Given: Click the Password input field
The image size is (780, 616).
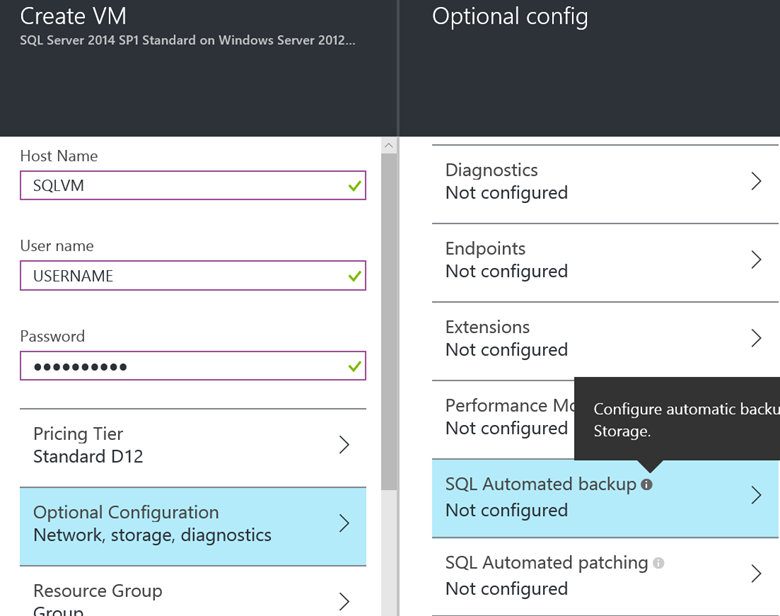Looking at the screenshot, I should coord(193,366).
